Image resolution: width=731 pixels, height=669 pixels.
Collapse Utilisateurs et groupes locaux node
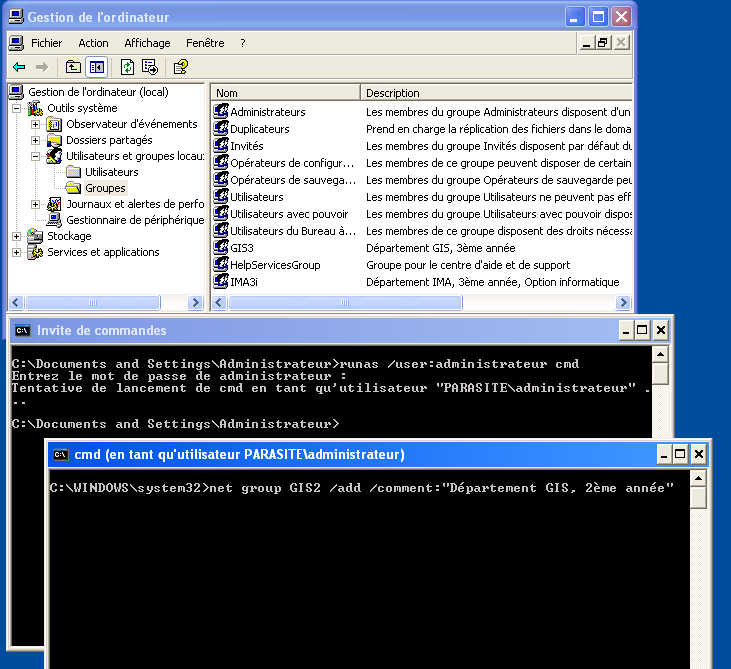click(x=35, y=156)
